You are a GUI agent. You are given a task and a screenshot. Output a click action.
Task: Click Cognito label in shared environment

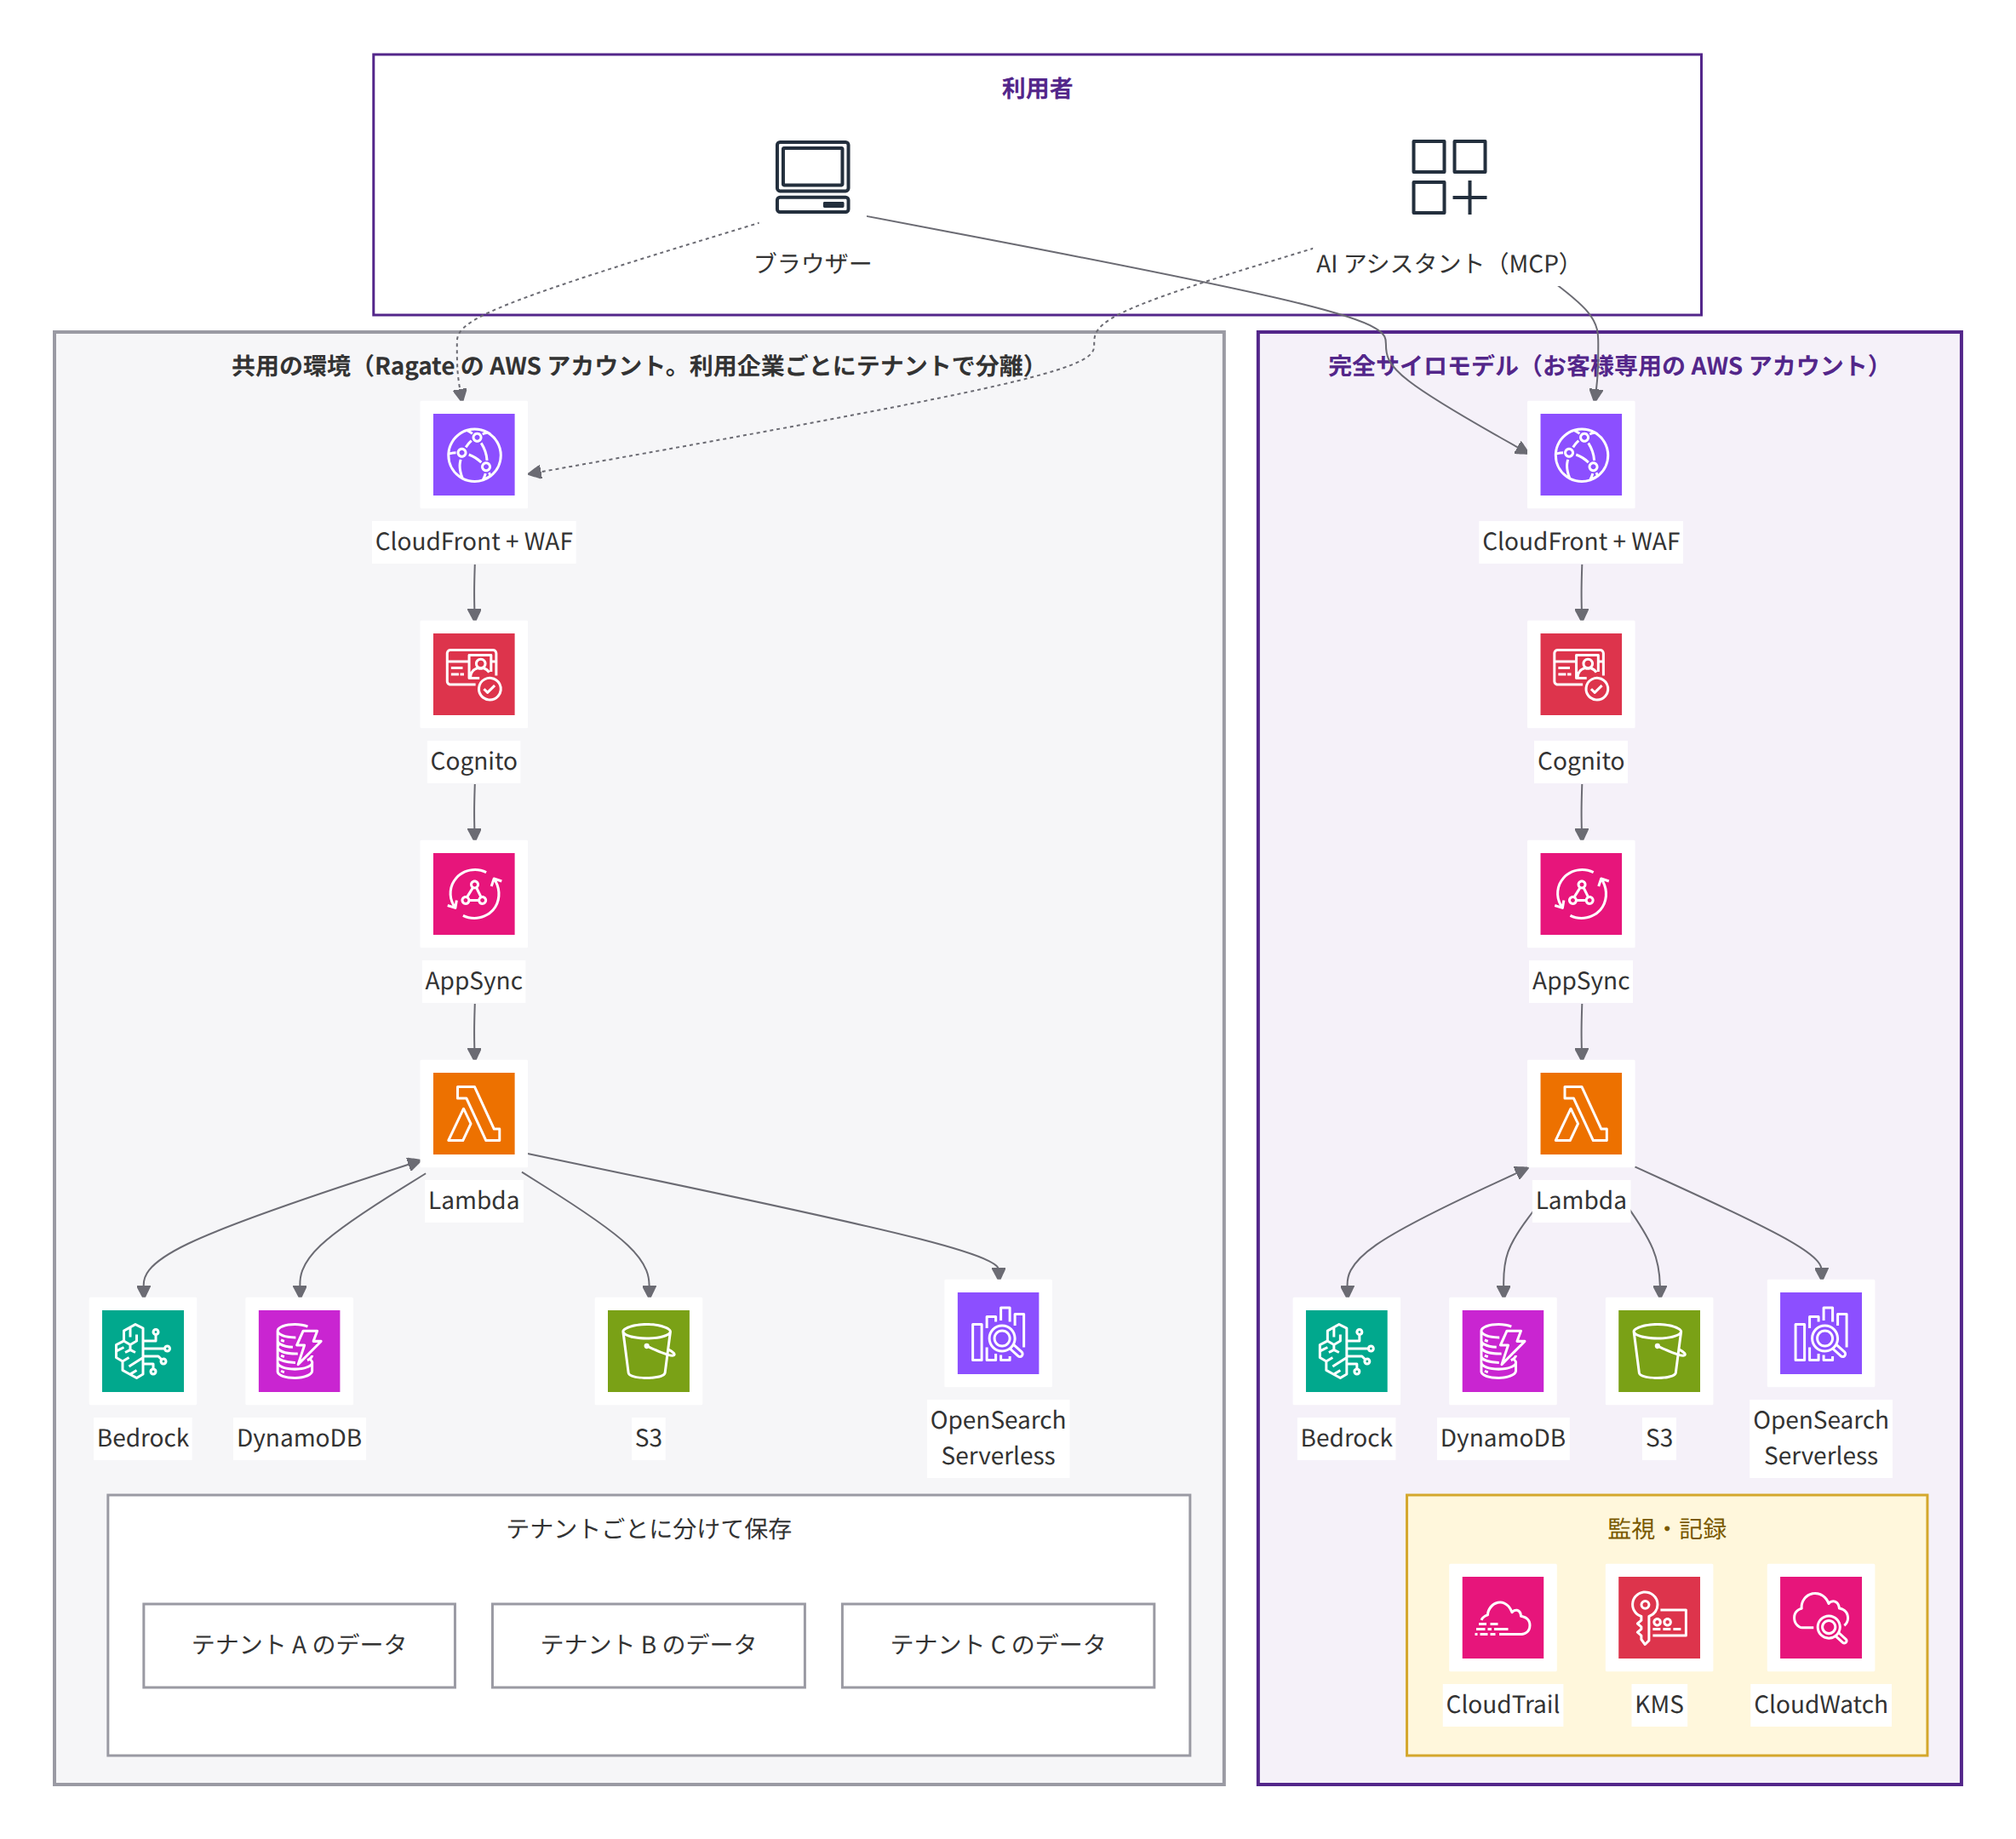coord(473,762)
